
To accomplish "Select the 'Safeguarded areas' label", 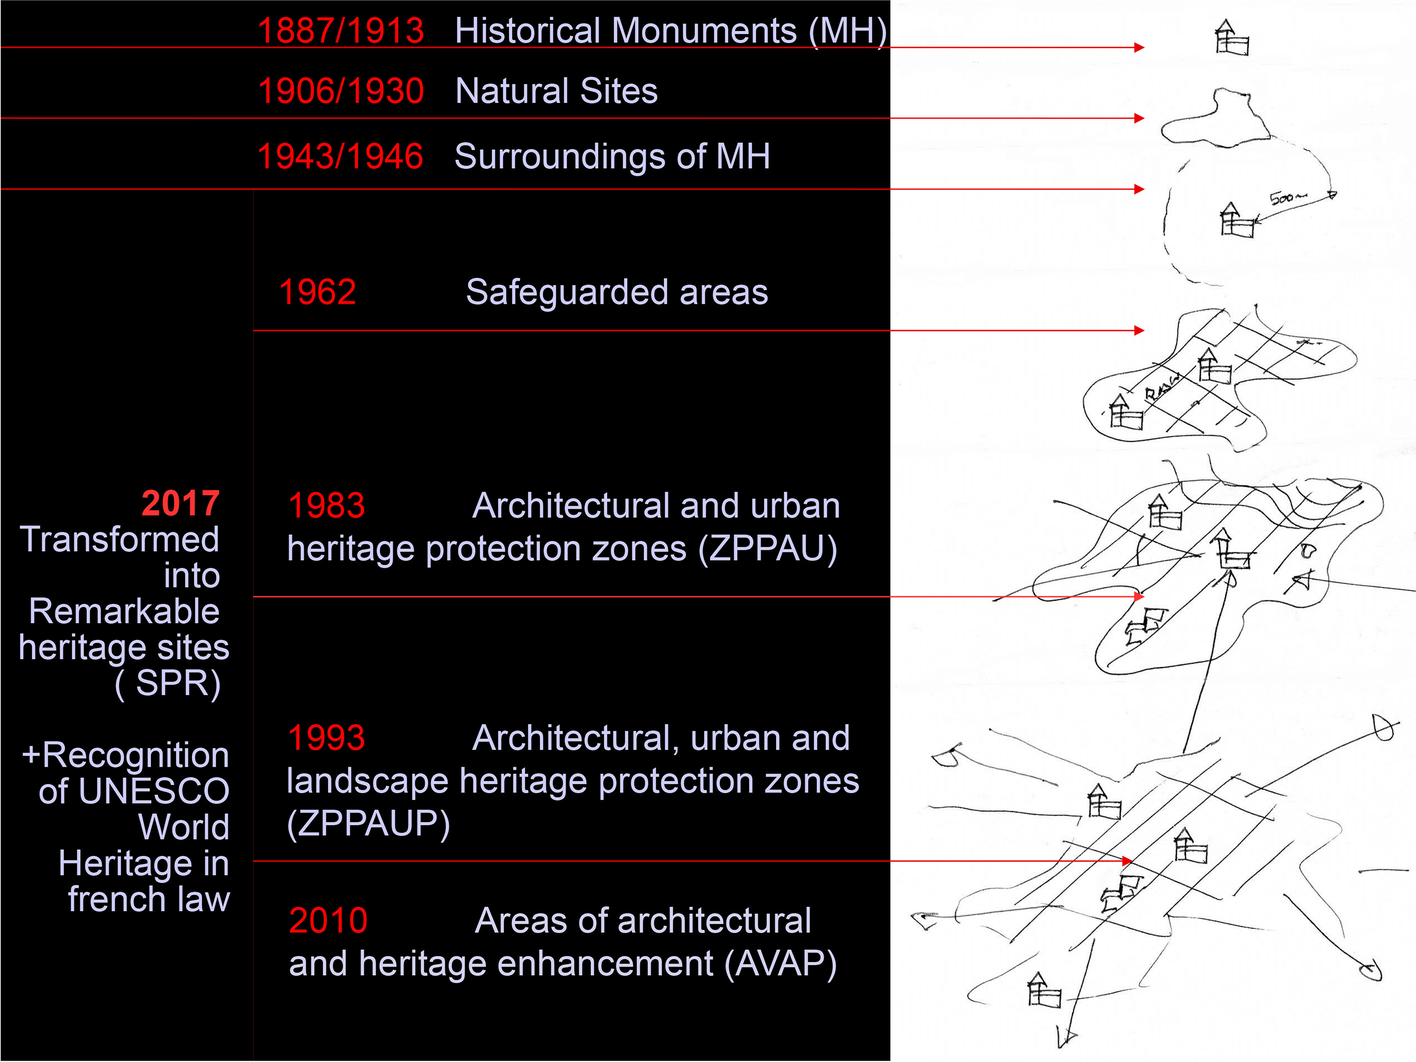I will tap(617, 292).
